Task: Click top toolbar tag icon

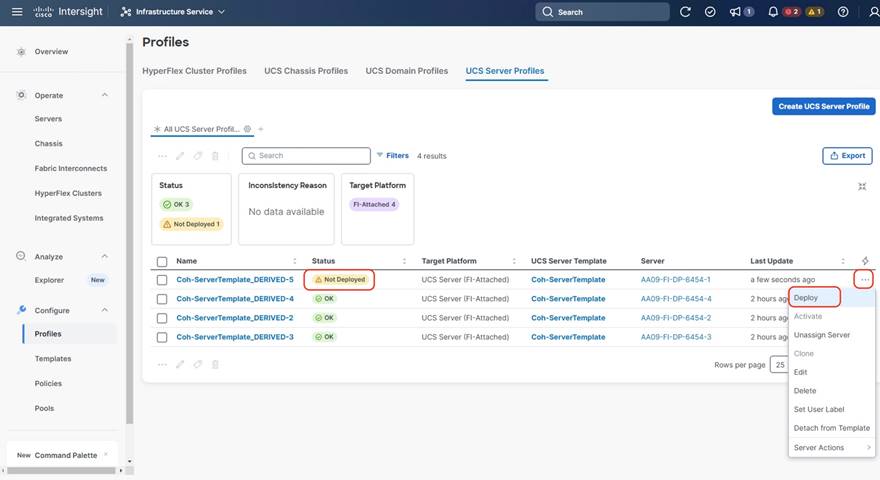Action: pyautogui.click(x=198, y=156)
